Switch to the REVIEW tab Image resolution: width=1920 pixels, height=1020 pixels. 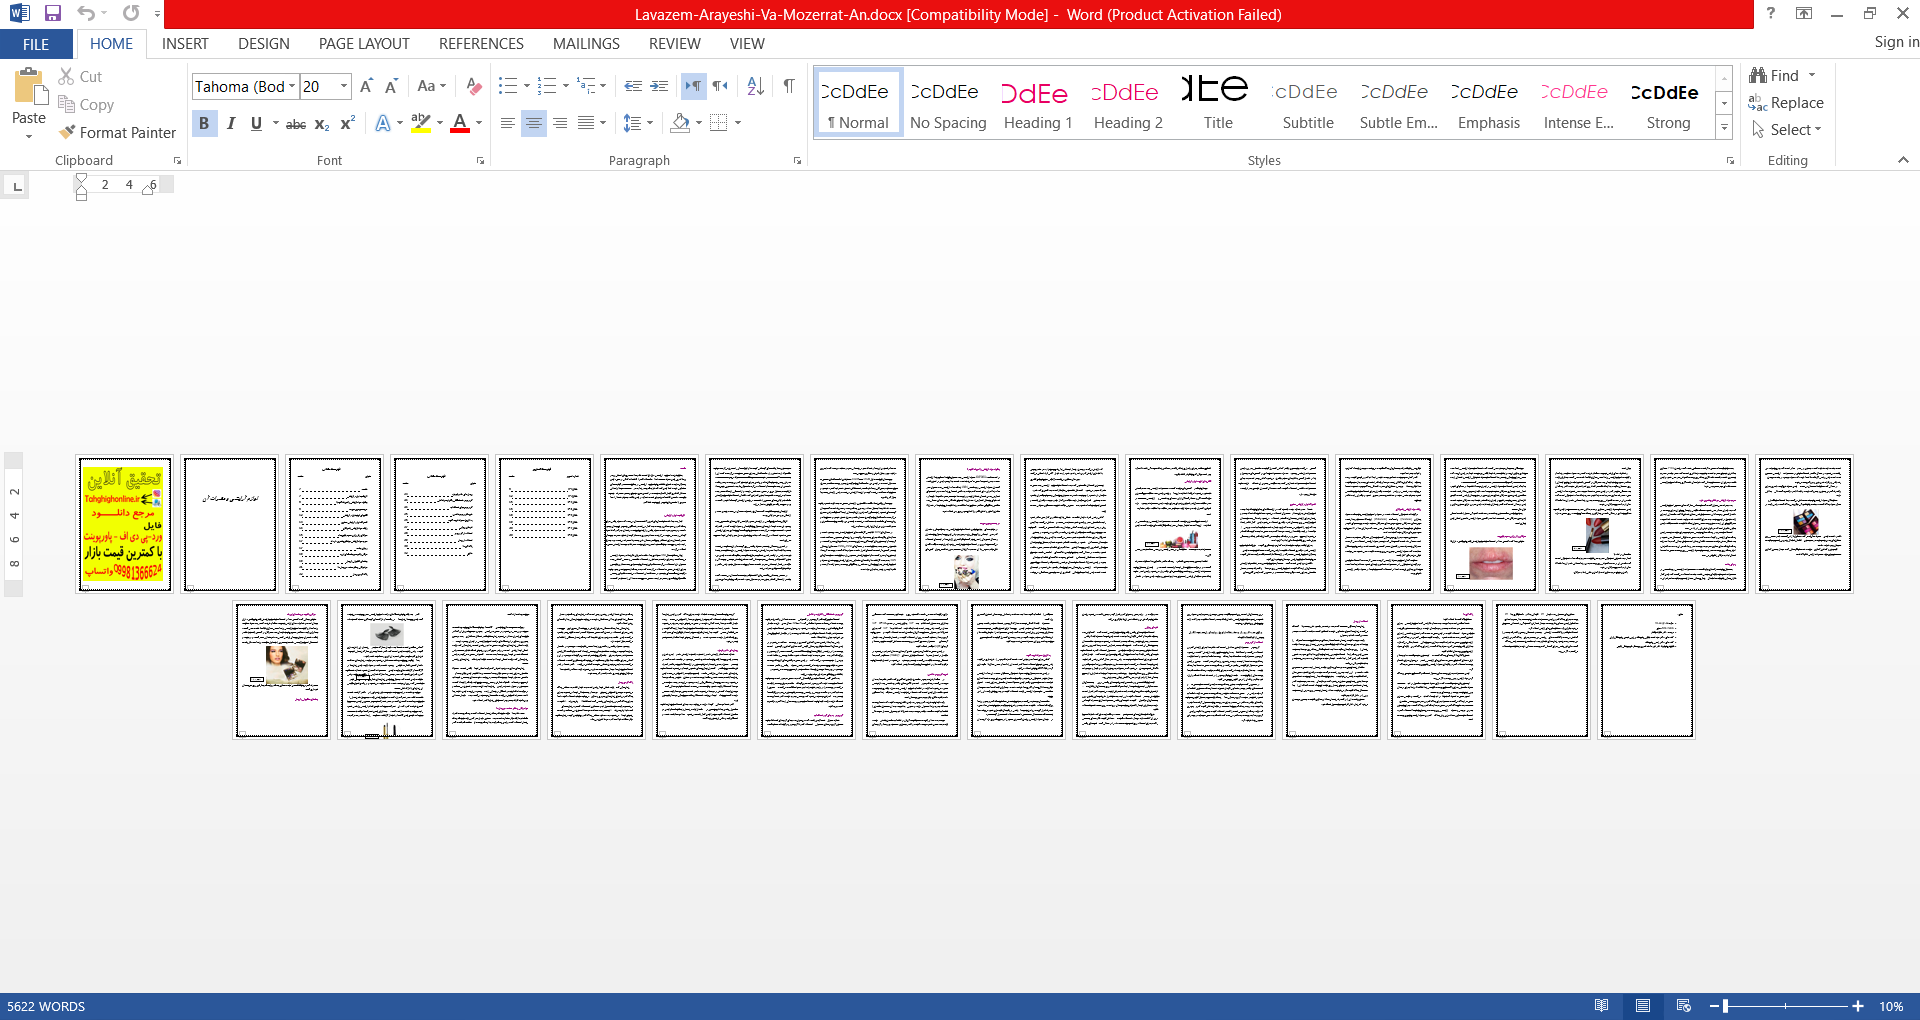(675, 44)
